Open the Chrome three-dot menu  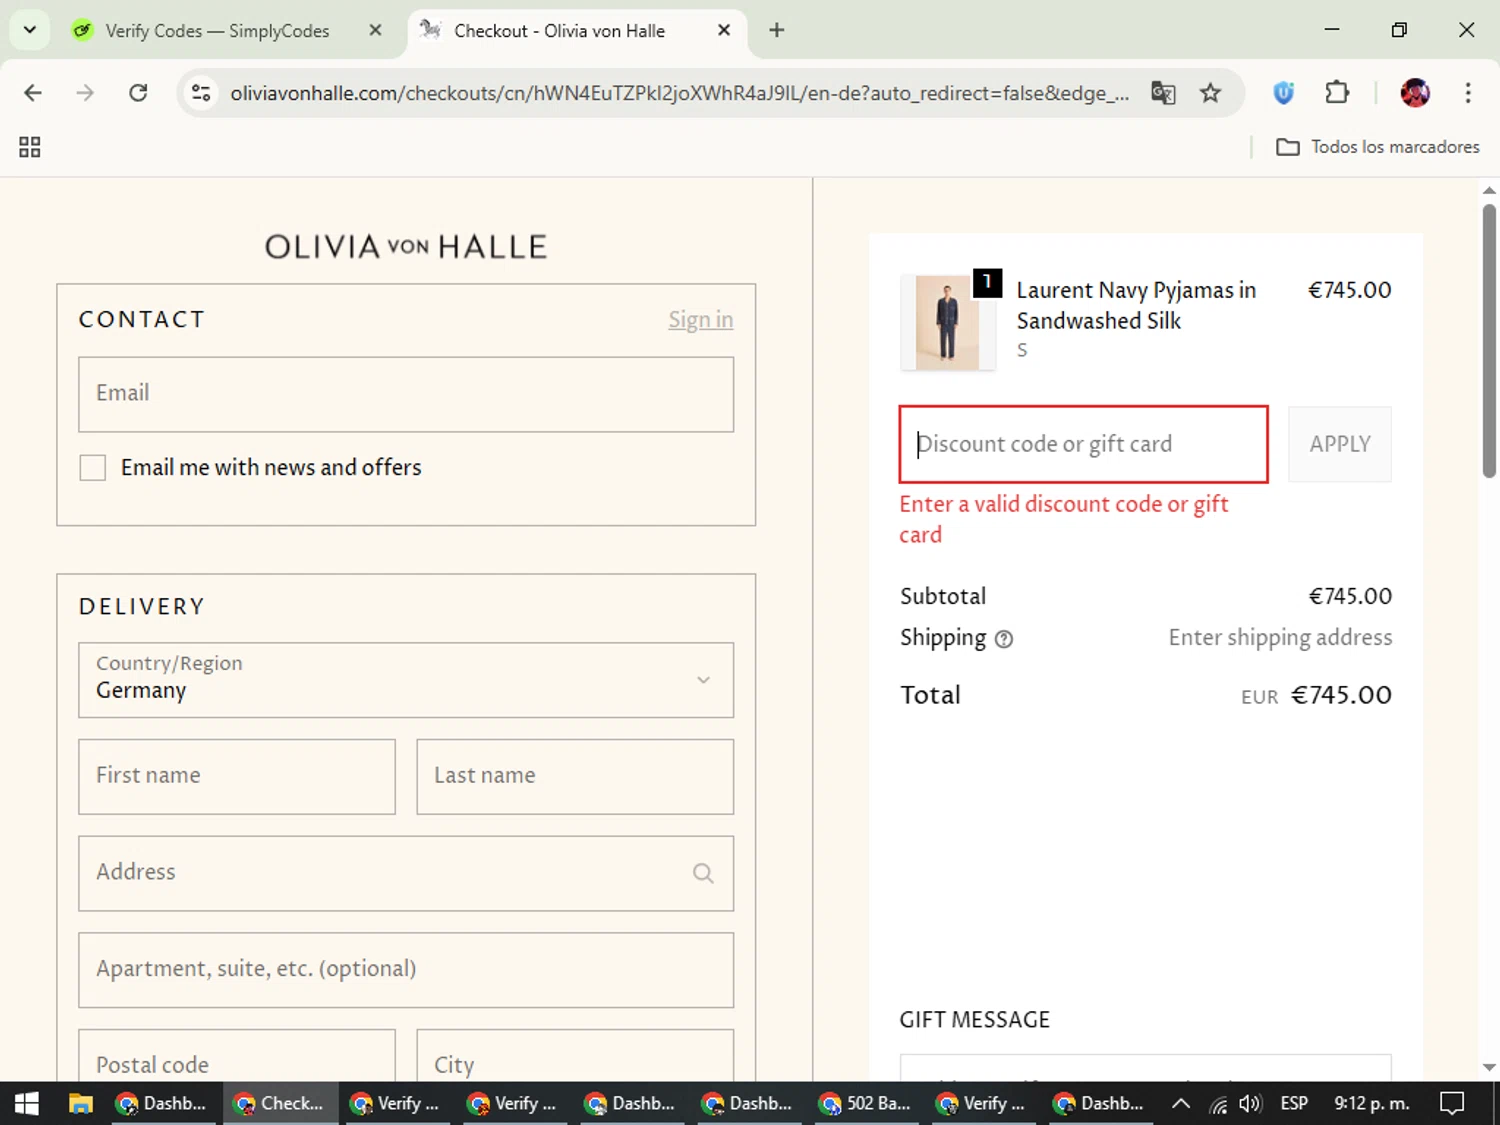tap(1468, 93)
